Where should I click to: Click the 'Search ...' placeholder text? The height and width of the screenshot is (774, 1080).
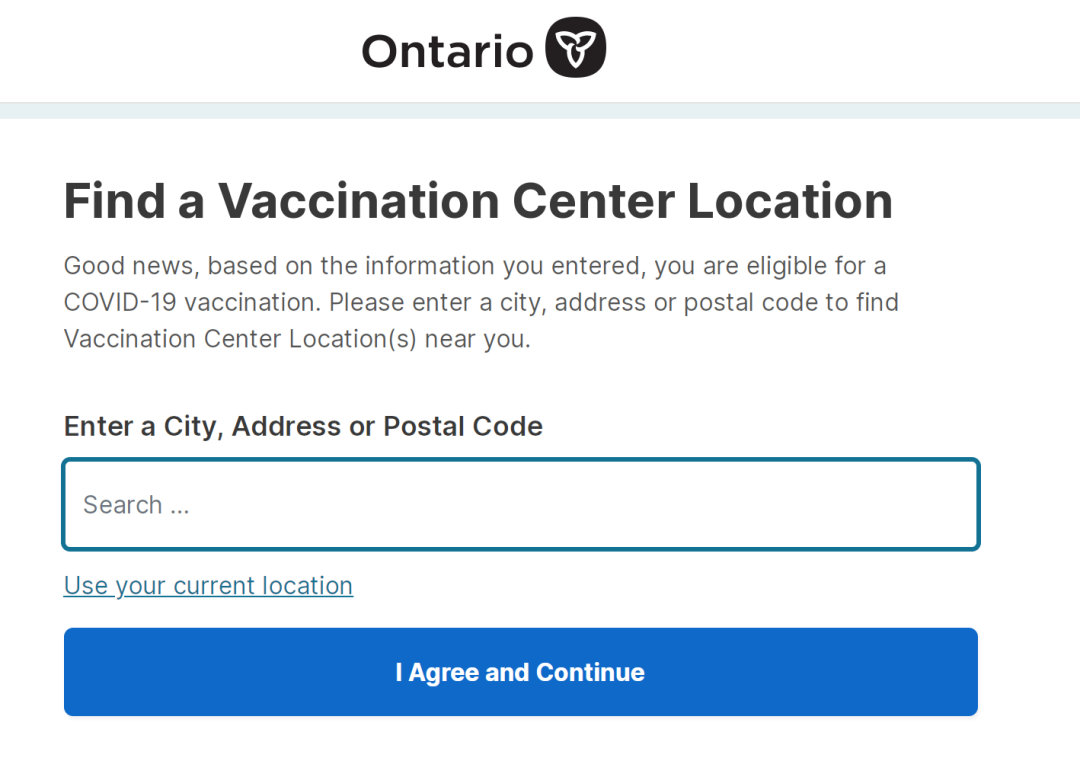click(136, 505)
